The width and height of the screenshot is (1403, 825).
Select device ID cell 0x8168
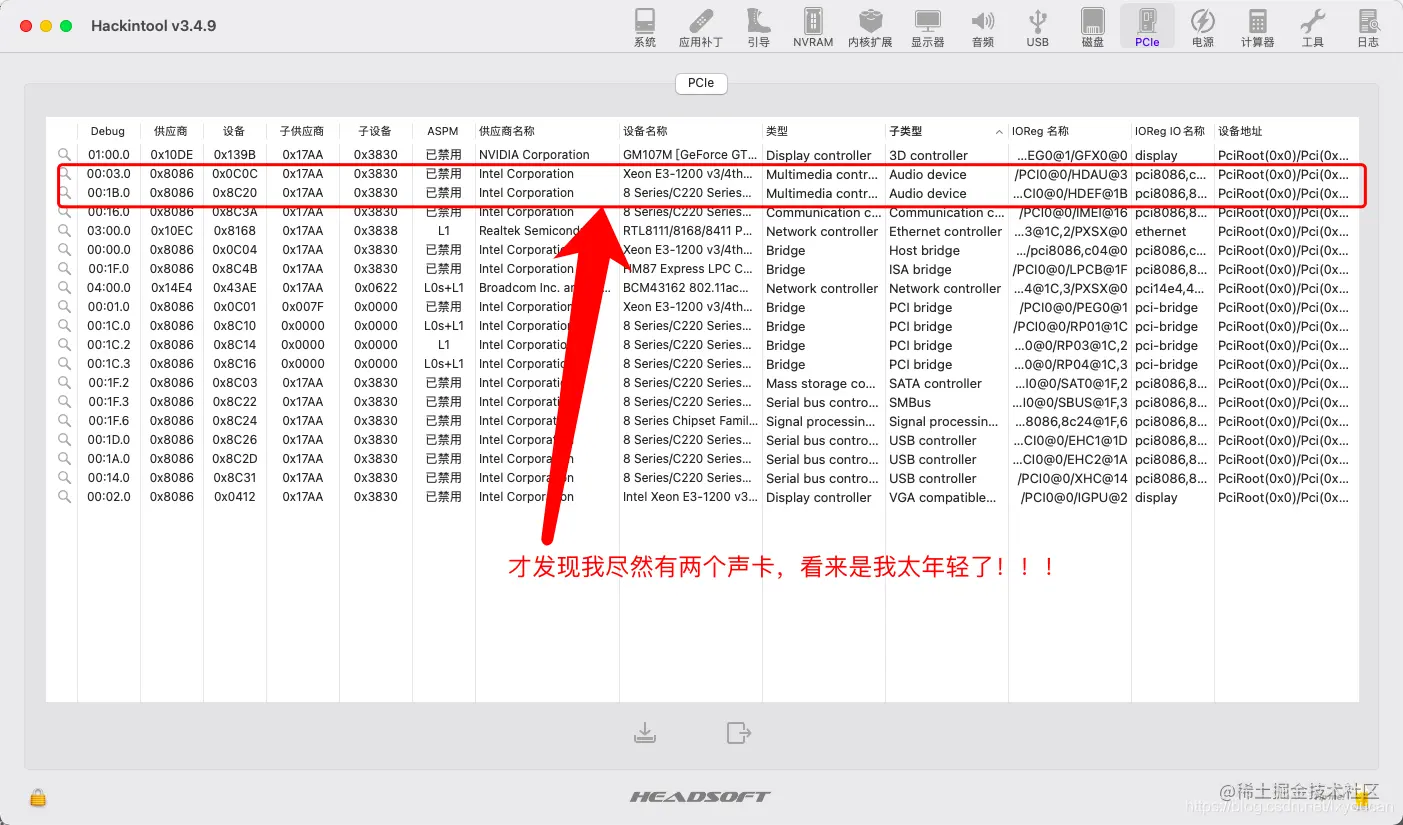pos(233,231)
